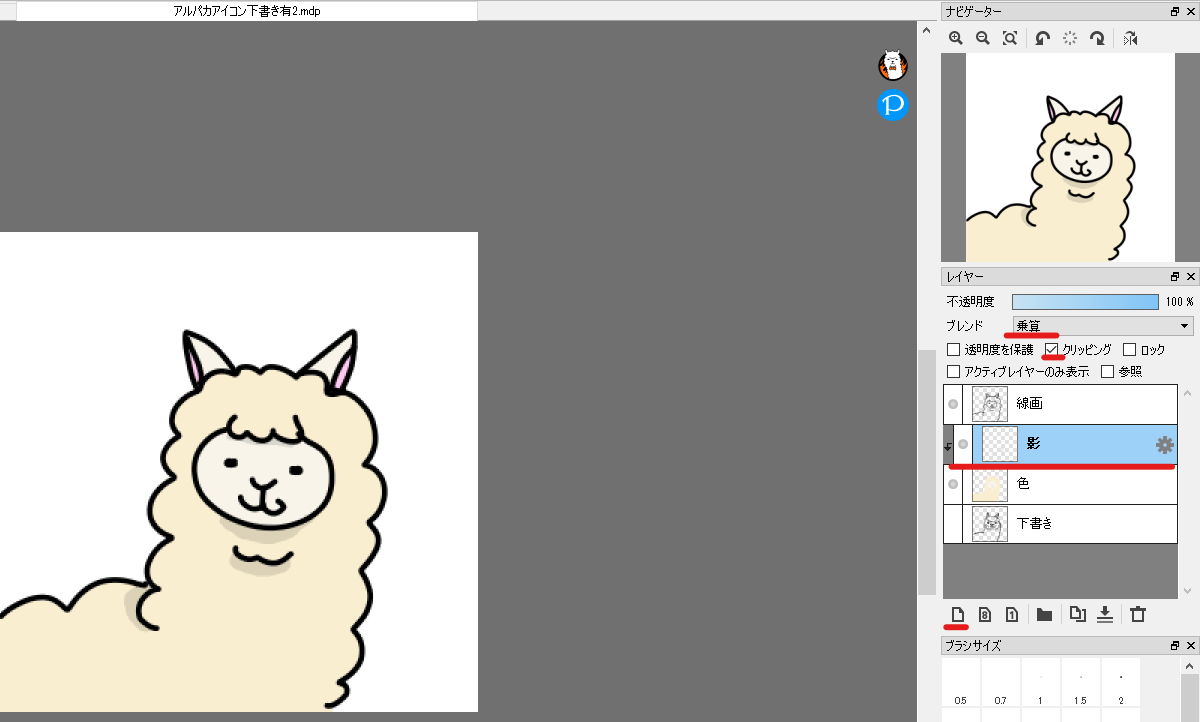Create a new layer folder

(x=1044, y=614)
